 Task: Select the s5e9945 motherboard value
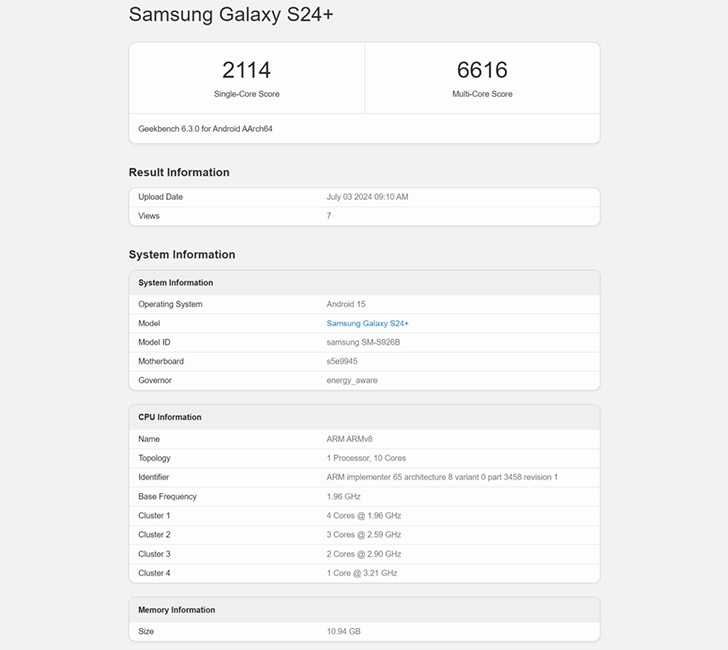(x=342, y=361)
